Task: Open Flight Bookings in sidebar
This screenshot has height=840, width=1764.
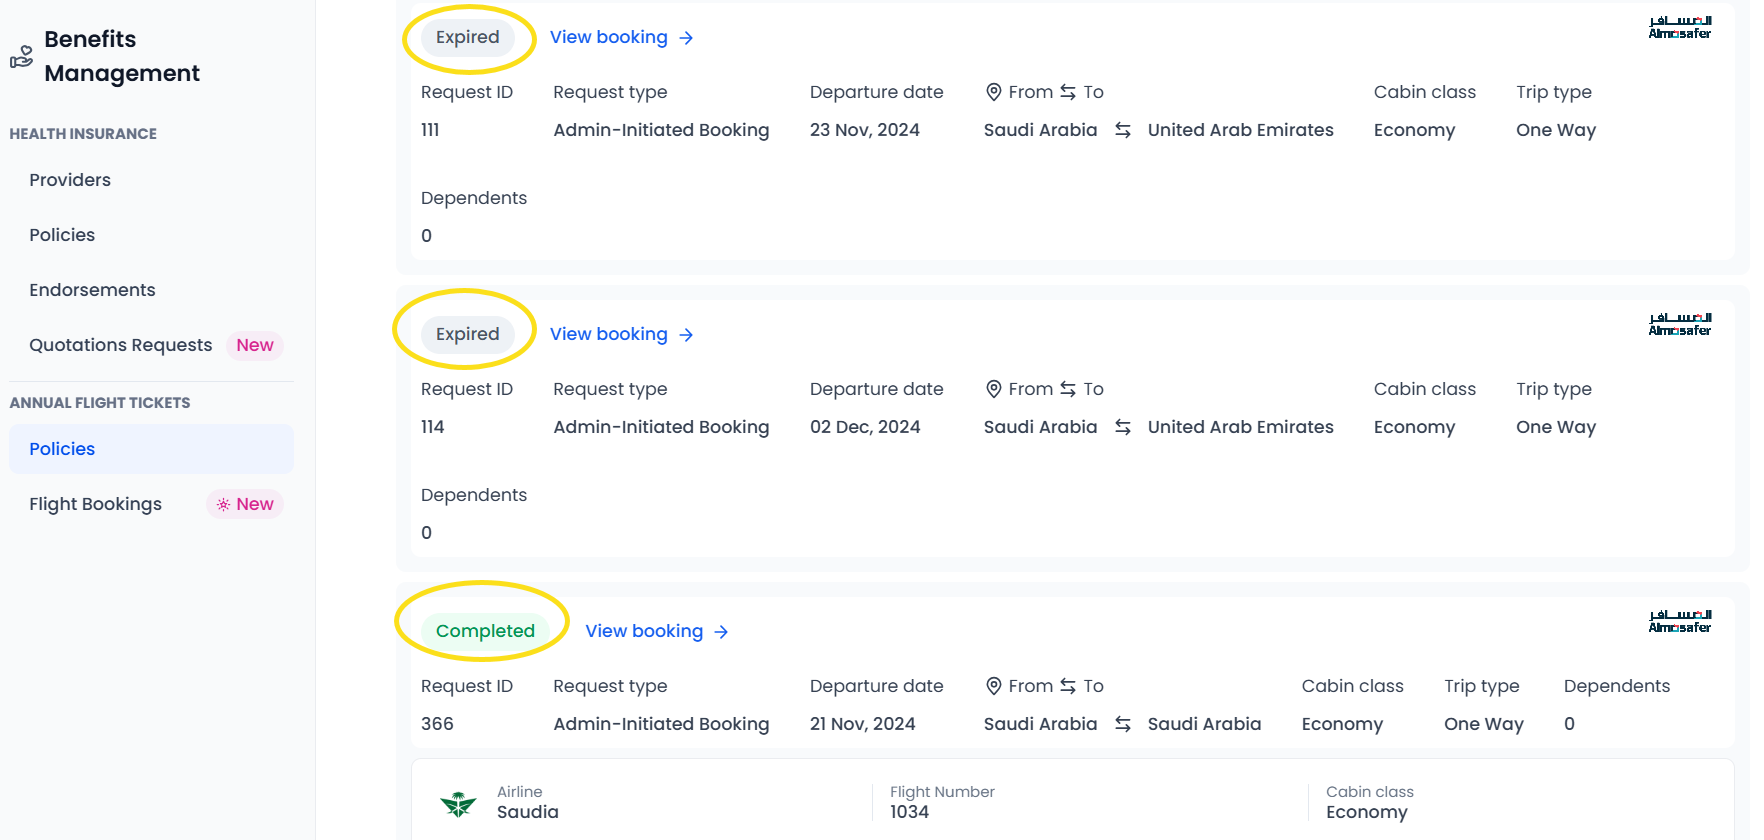Action: click(x=95, y=504)
